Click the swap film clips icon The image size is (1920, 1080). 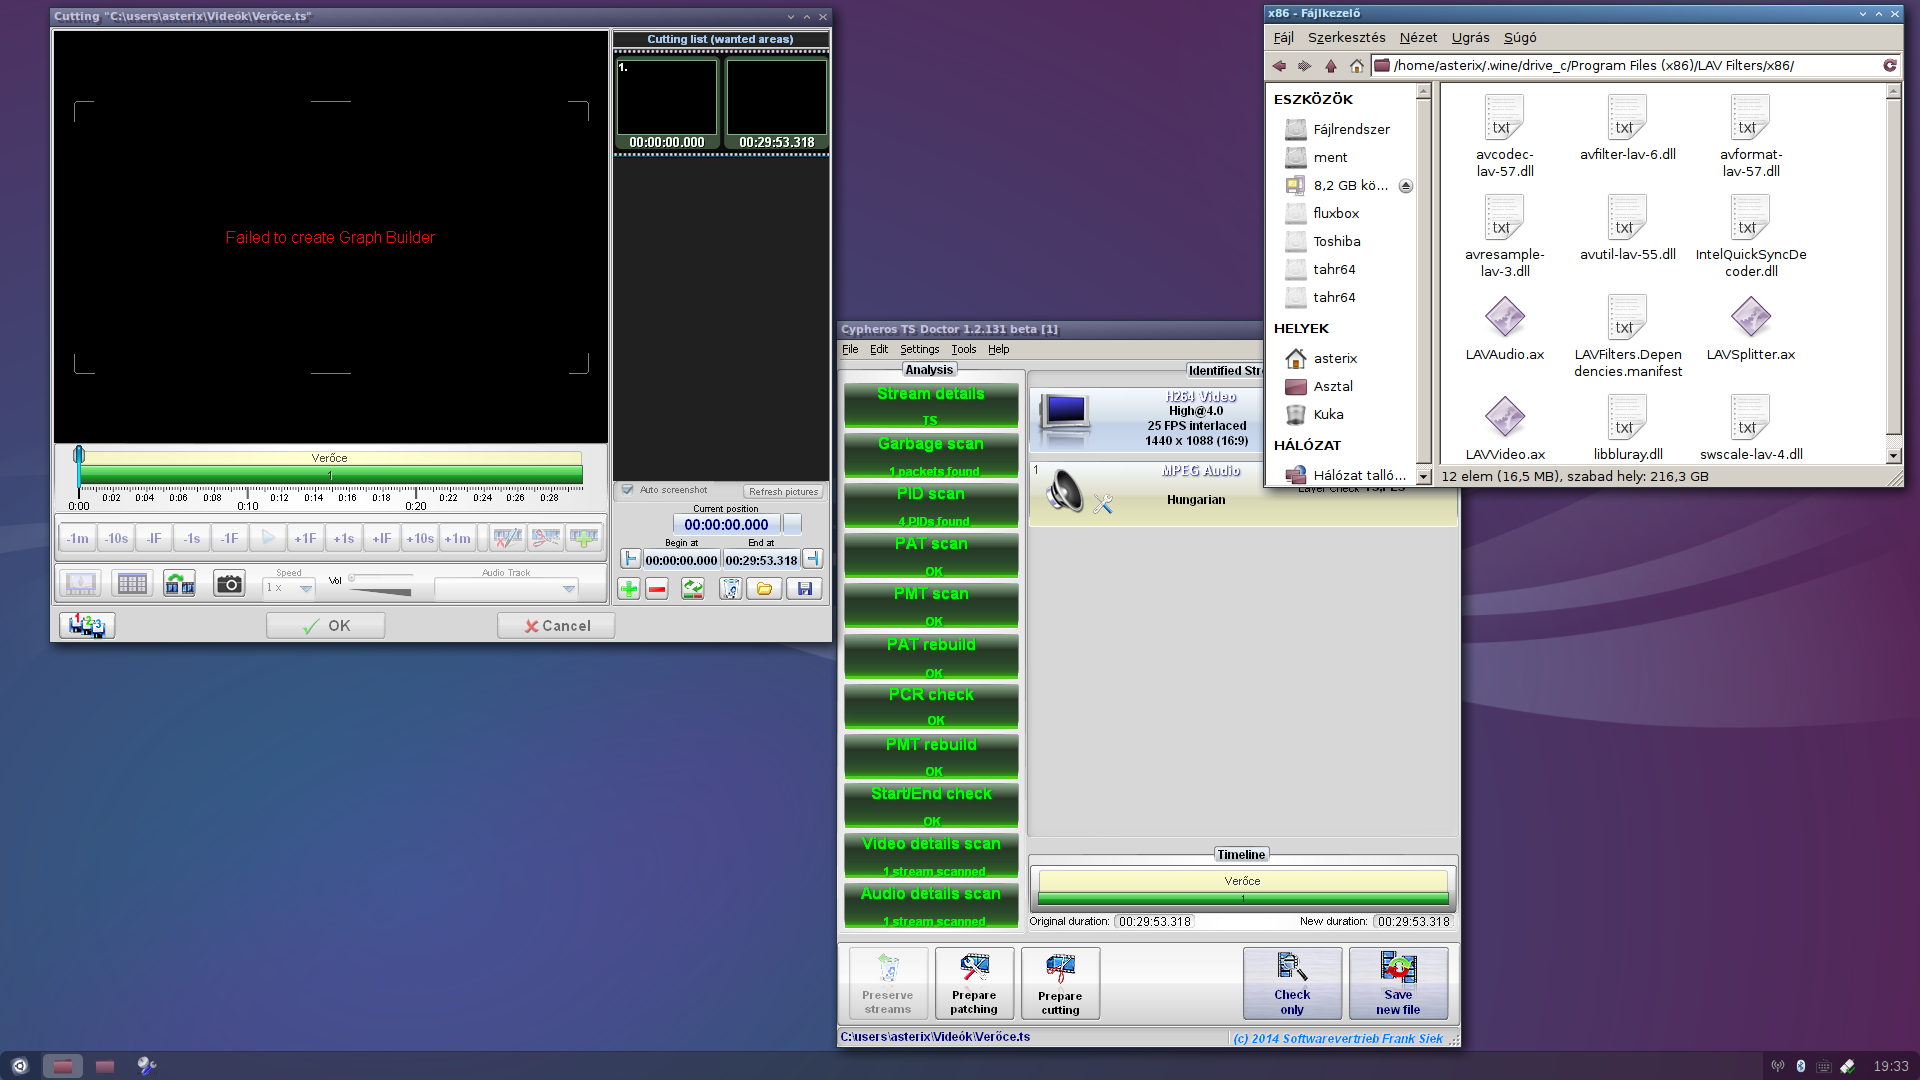pyautogui.click(x=179, y=584)
